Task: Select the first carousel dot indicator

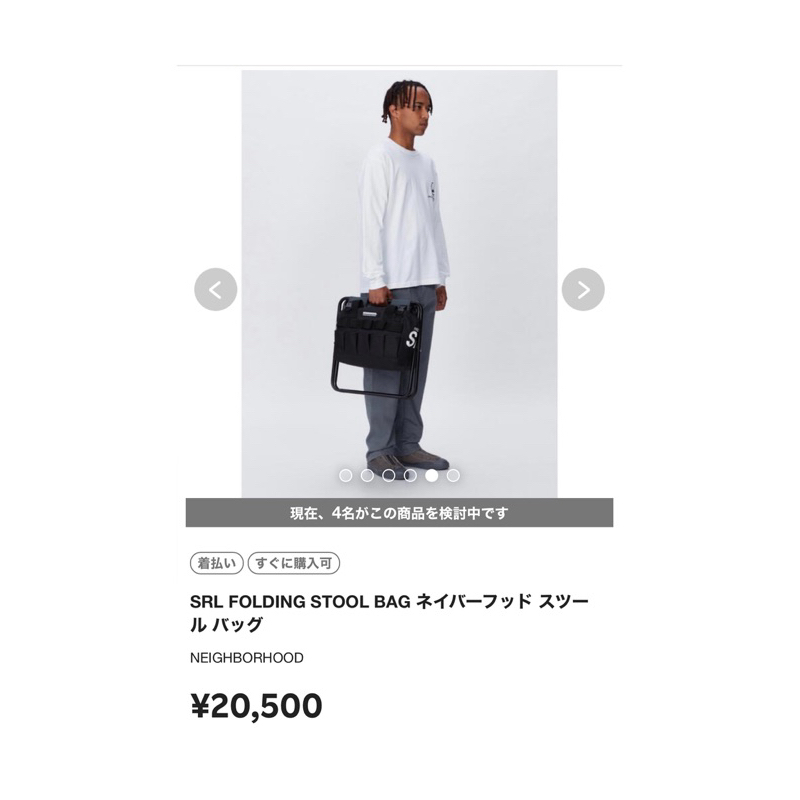Action: coord(345,476)
